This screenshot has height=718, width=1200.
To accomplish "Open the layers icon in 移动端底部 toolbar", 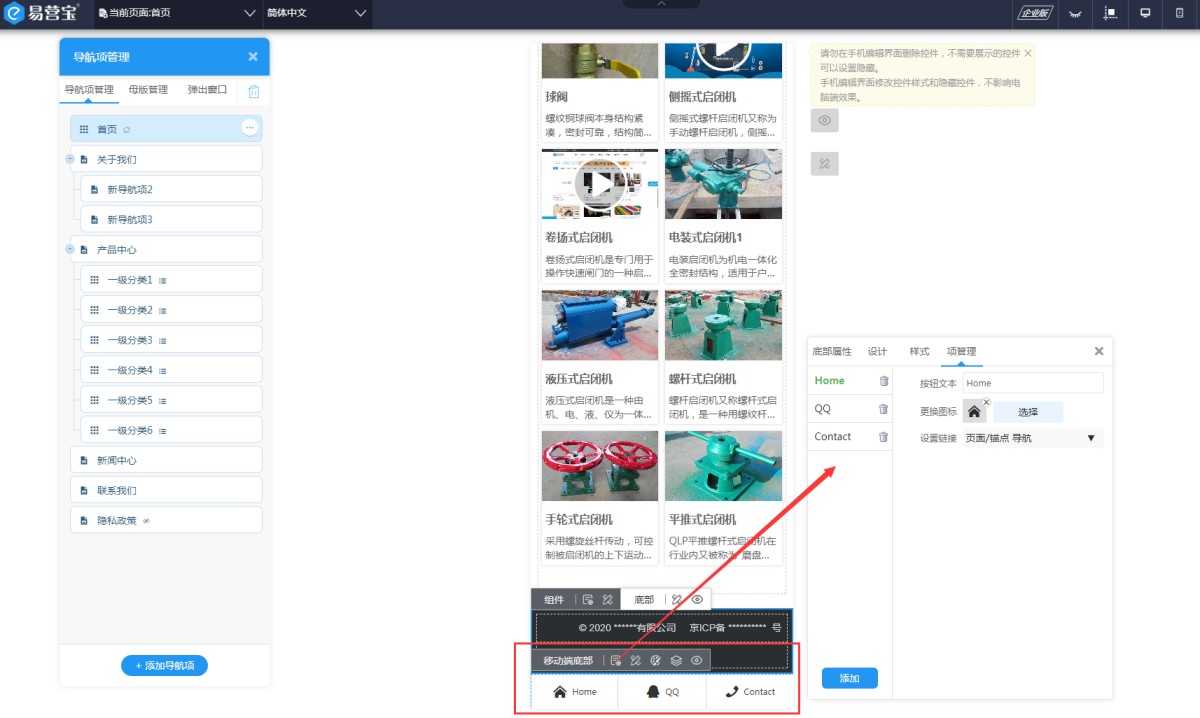I will 676,660.
